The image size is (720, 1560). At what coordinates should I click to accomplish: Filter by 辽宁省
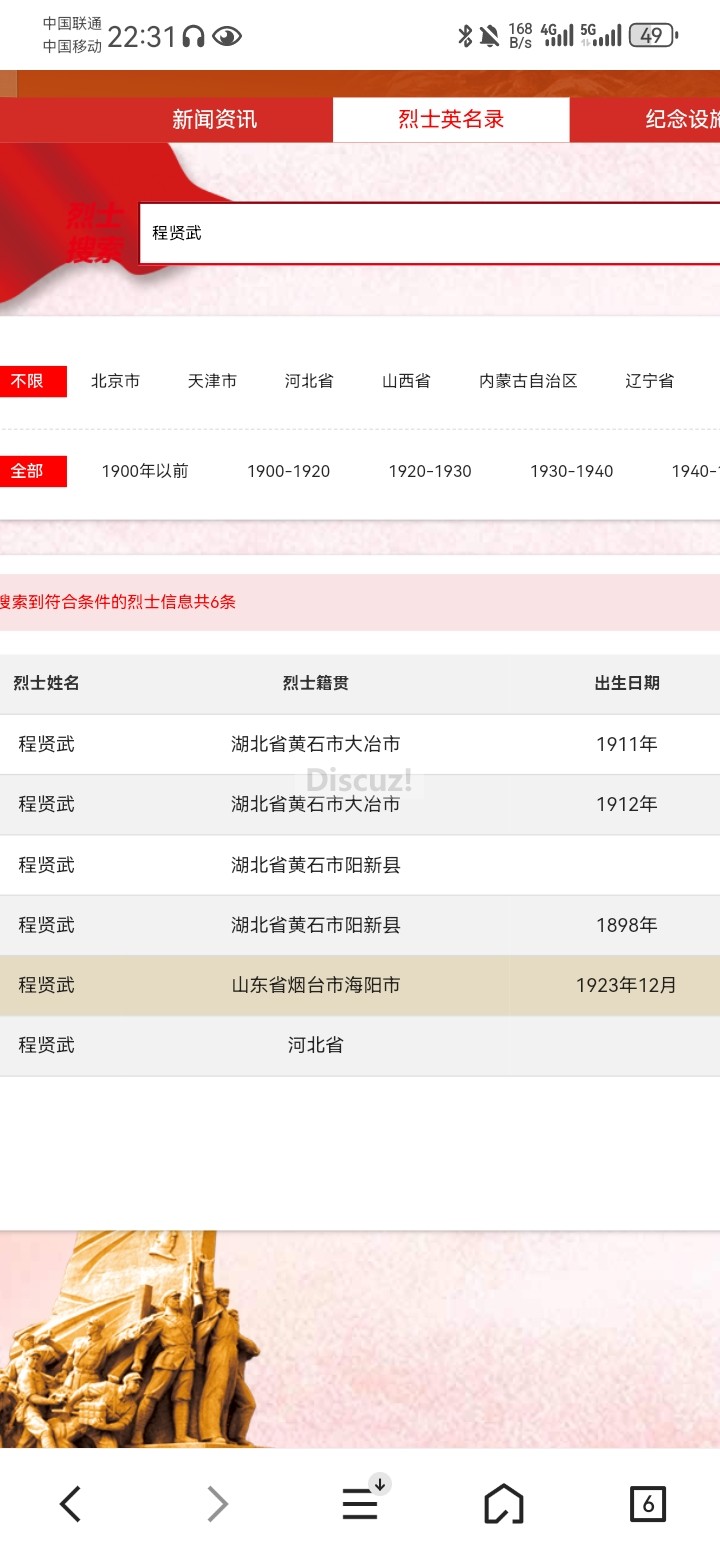[x=649, y=381]
